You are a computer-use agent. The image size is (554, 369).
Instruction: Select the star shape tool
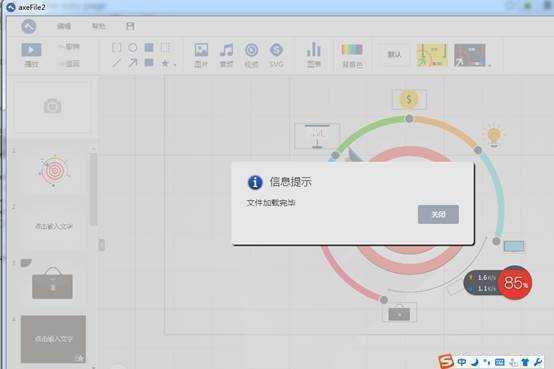coord(165,63)
